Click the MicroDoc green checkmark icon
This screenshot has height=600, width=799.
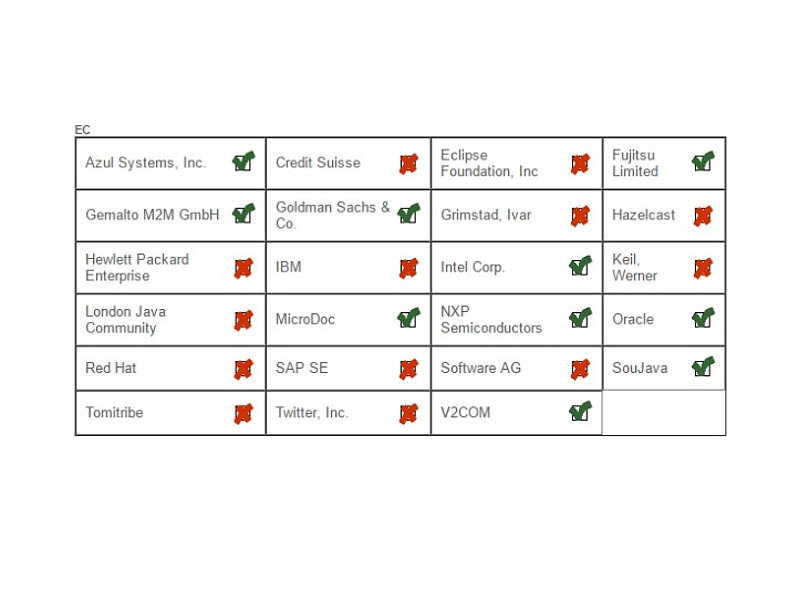408,319
